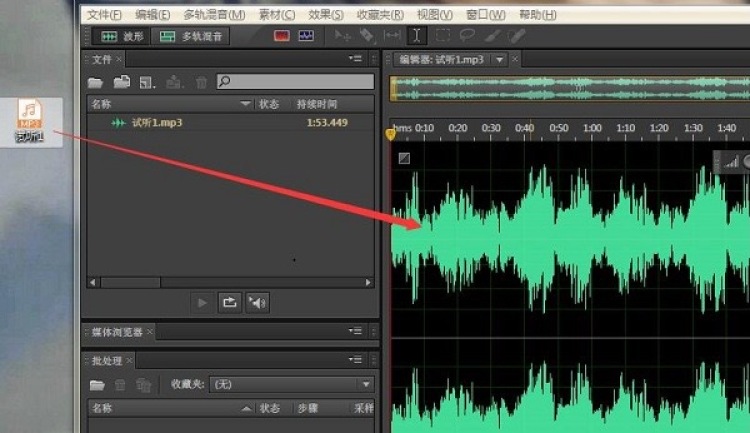
Task: Open the 名称 column dropdown arrow
Action: pos(245,104)
